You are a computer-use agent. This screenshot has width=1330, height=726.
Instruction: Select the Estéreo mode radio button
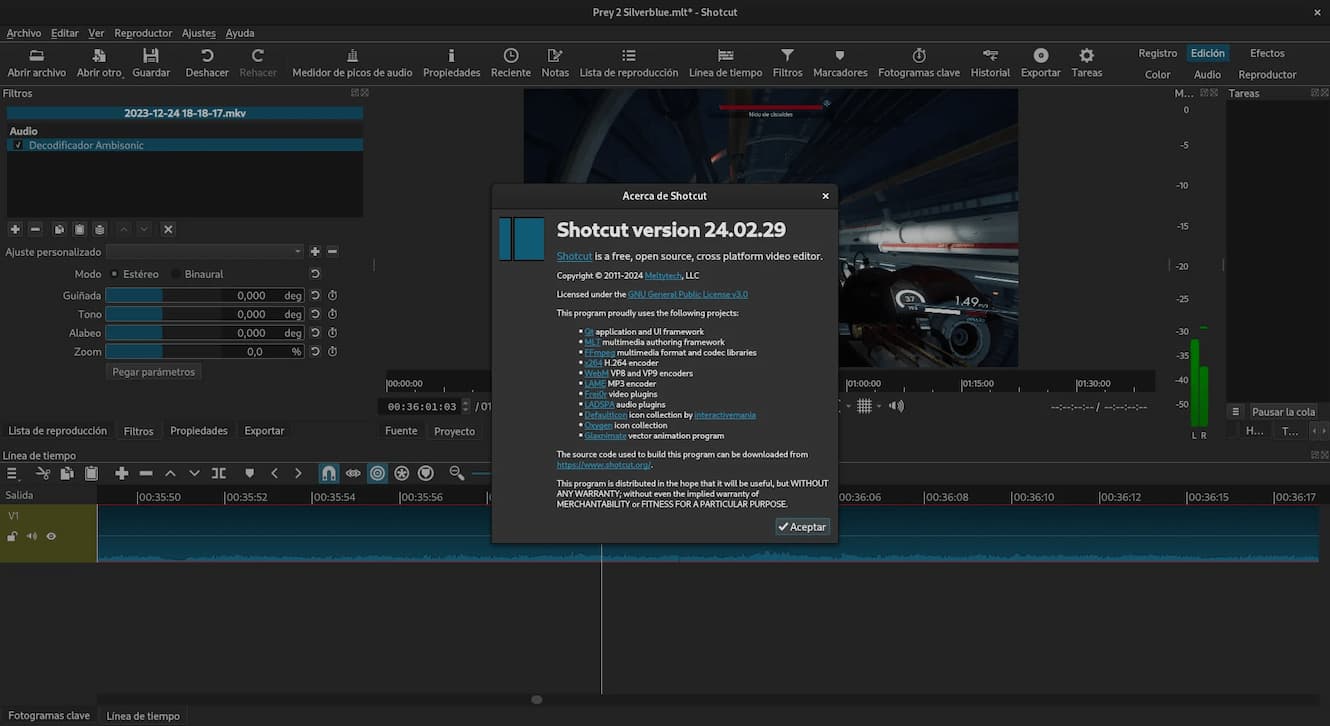click(114, 274)
